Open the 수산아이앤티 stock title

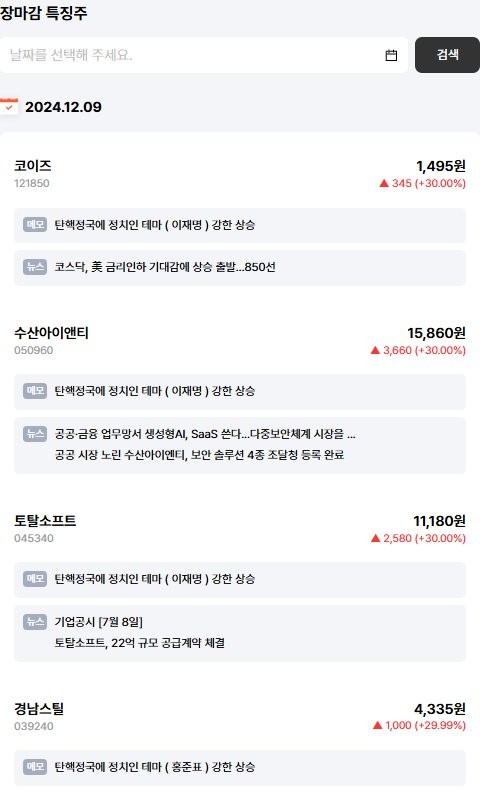pos(51,333)
